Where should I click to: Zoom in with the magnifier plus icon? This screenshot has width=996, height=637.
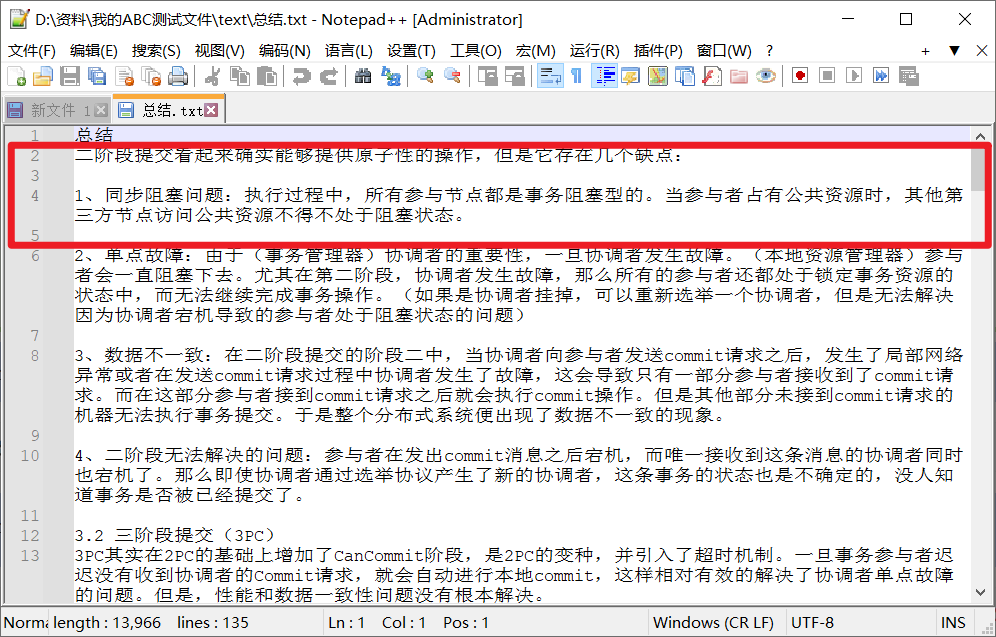click(425, 76)
